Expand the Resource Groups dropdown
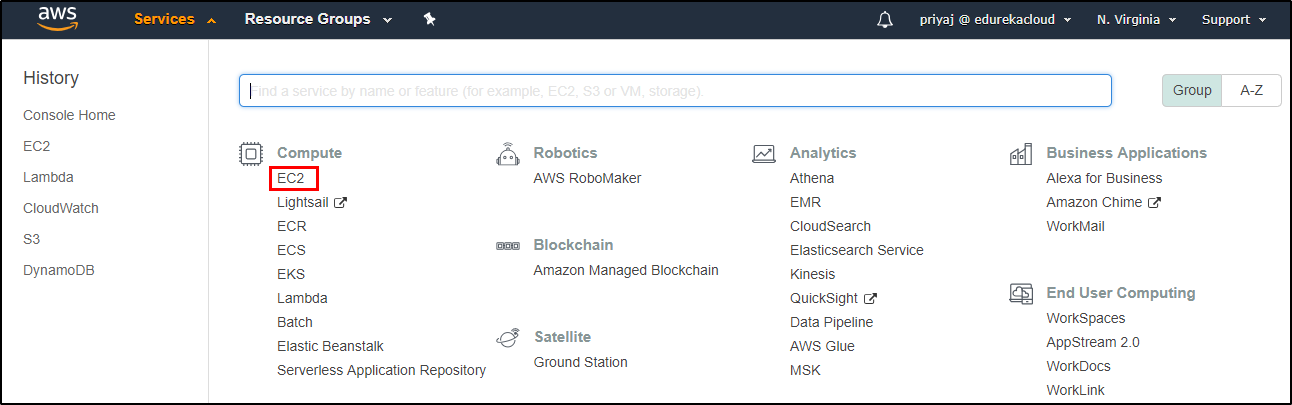The height and width of the screenshot is (405, 1292). click(x=318, y=19)
